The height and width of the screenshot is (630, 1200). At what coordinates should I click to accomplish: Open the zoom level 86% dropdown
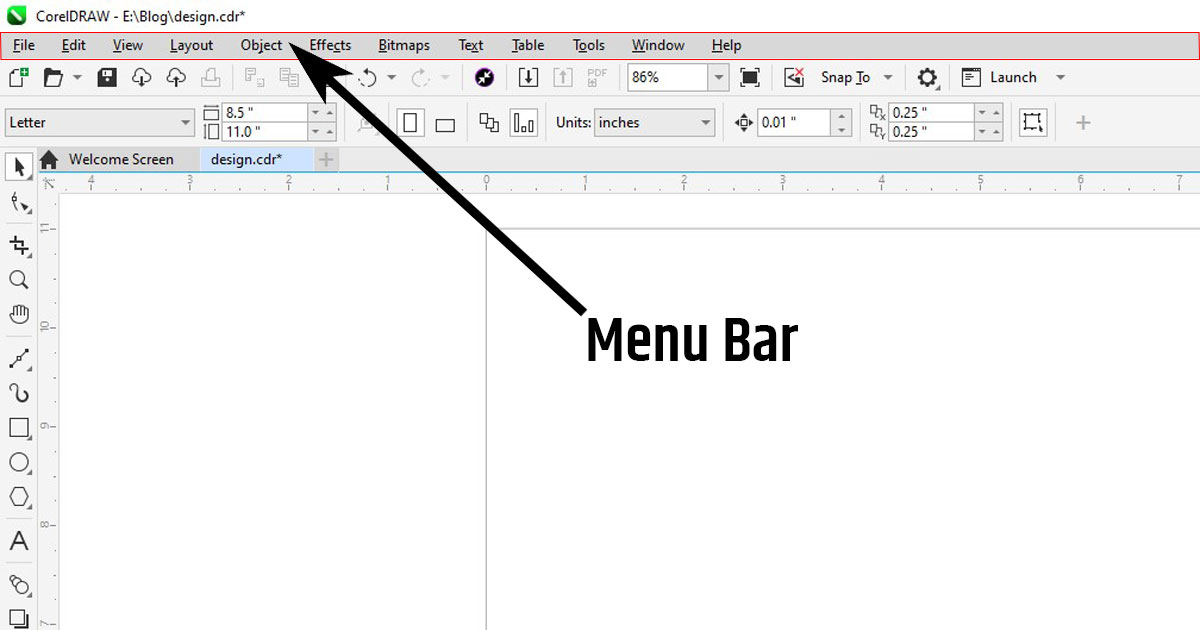(x=718, y=77)
